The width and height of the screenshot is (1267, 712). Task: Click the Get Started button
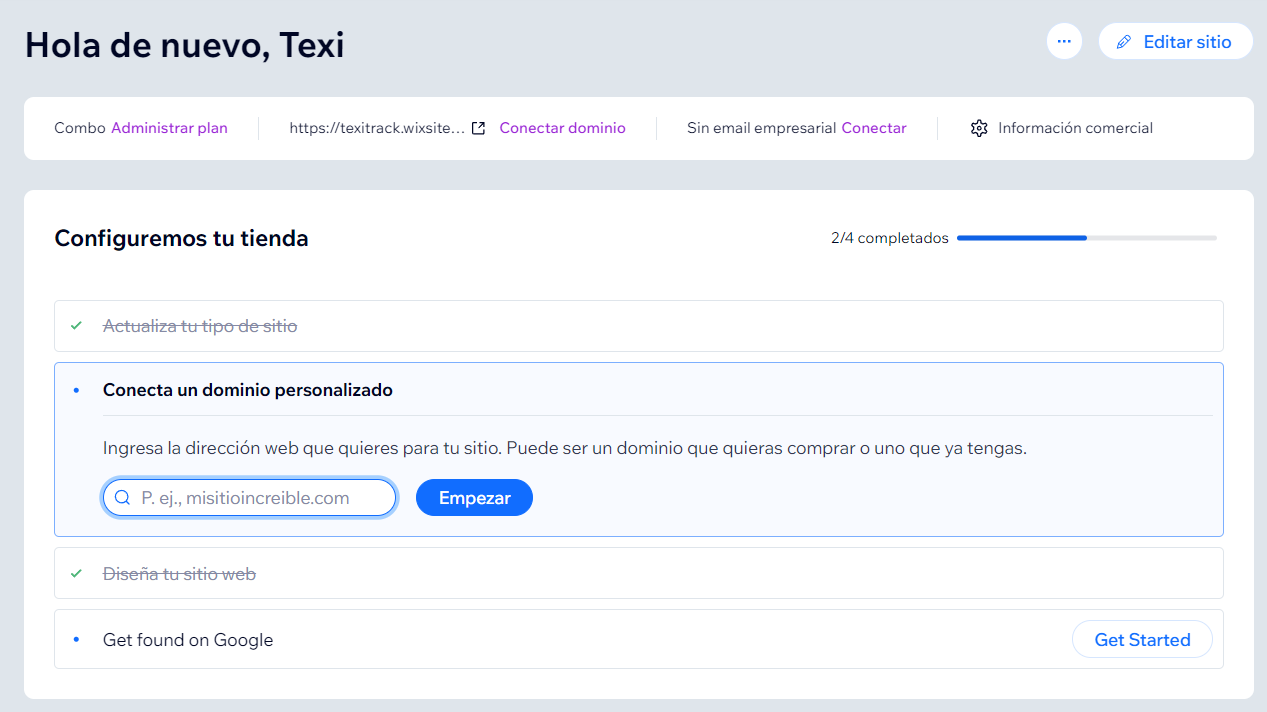[1142, 640]
